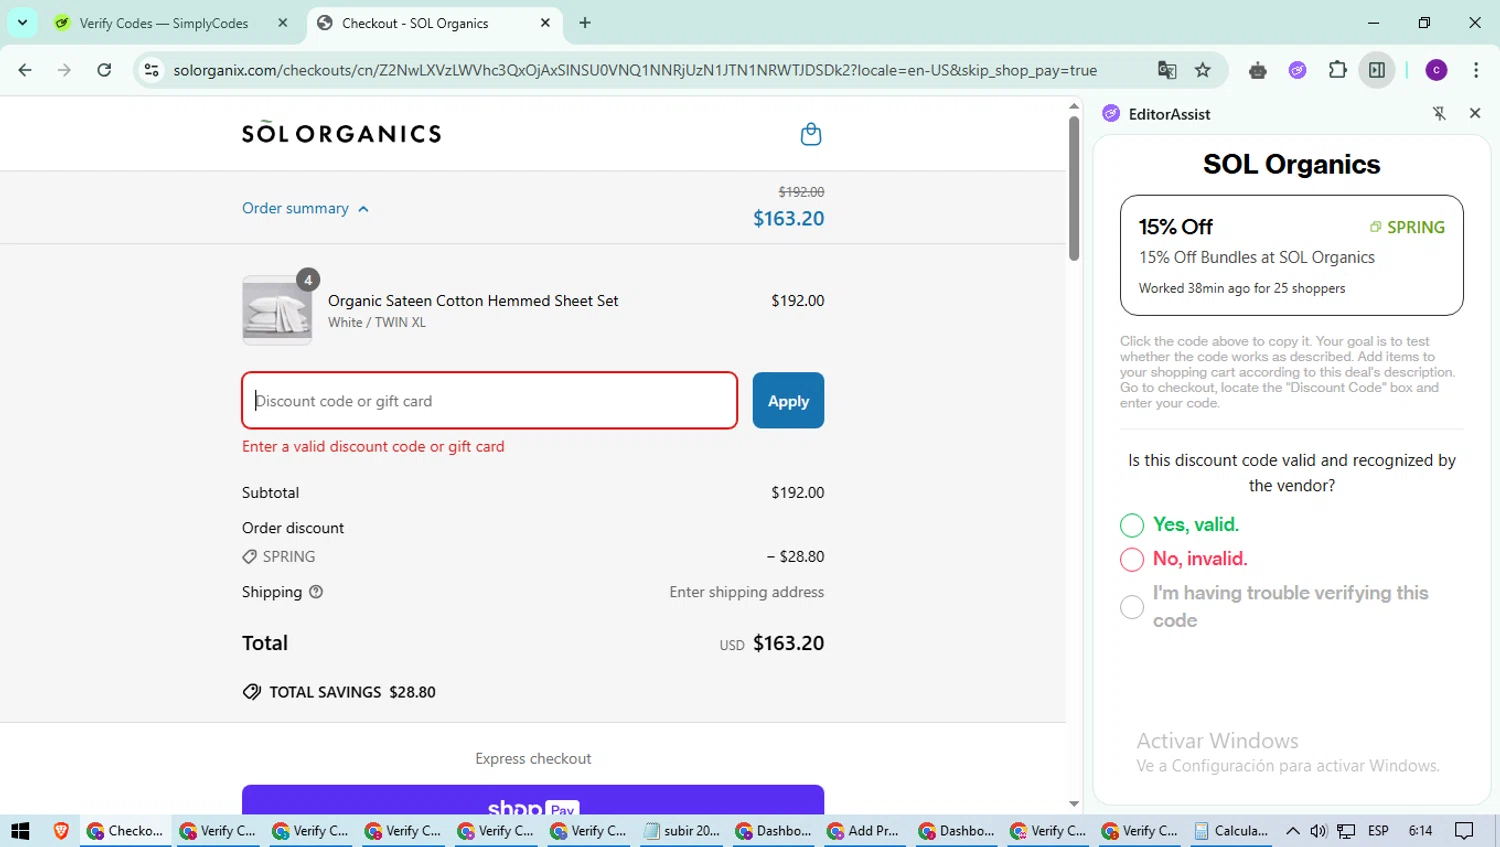Click the 15% Off deal card title

tap(1176, 227)
